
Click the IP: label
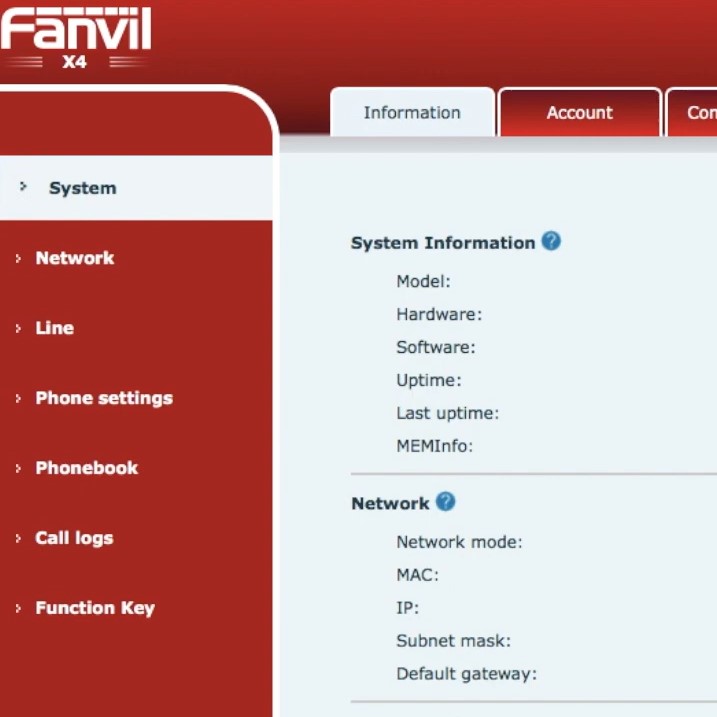coord(407,608)
